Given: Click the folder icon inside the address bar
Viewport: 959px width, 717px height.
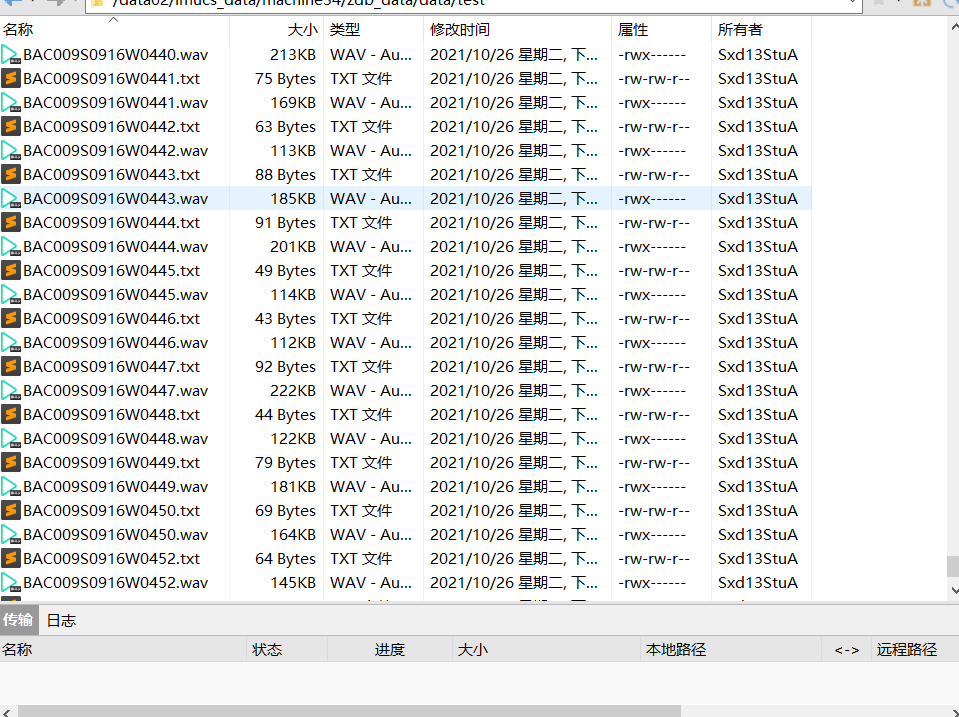Looking at the screenshot, I should pyautogui.click(x=96, y=4).
